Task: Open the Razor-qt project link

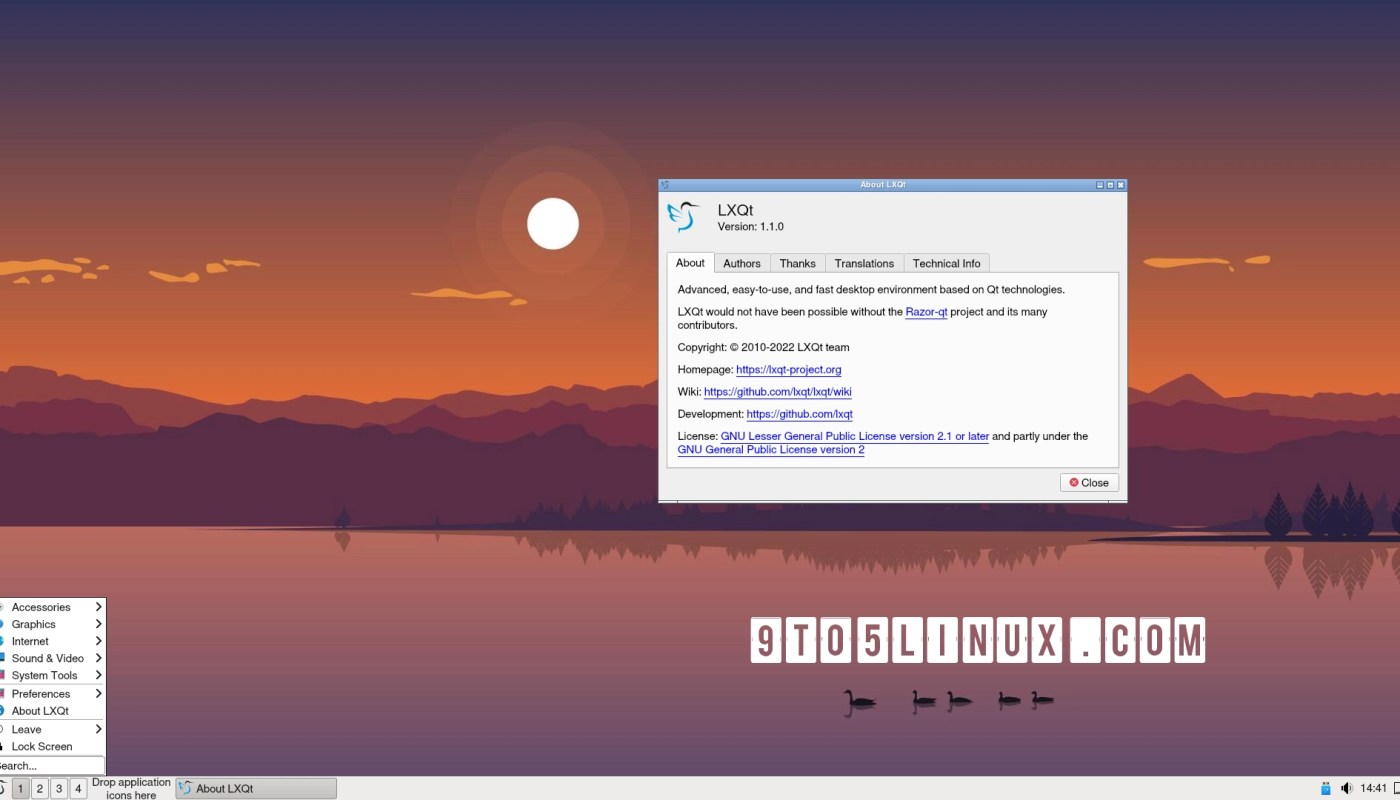Action: coord(926,312)
